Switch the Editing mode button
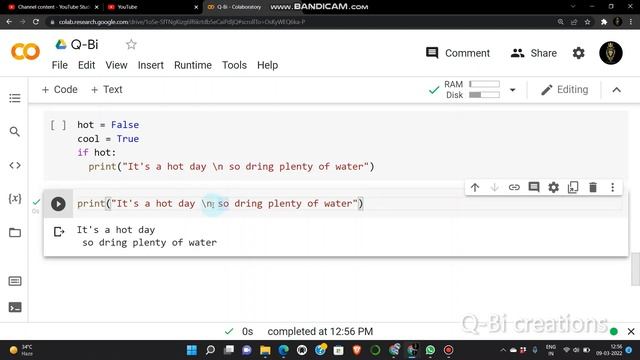Viewport: 640px width, 360px height. click(564, 90)
